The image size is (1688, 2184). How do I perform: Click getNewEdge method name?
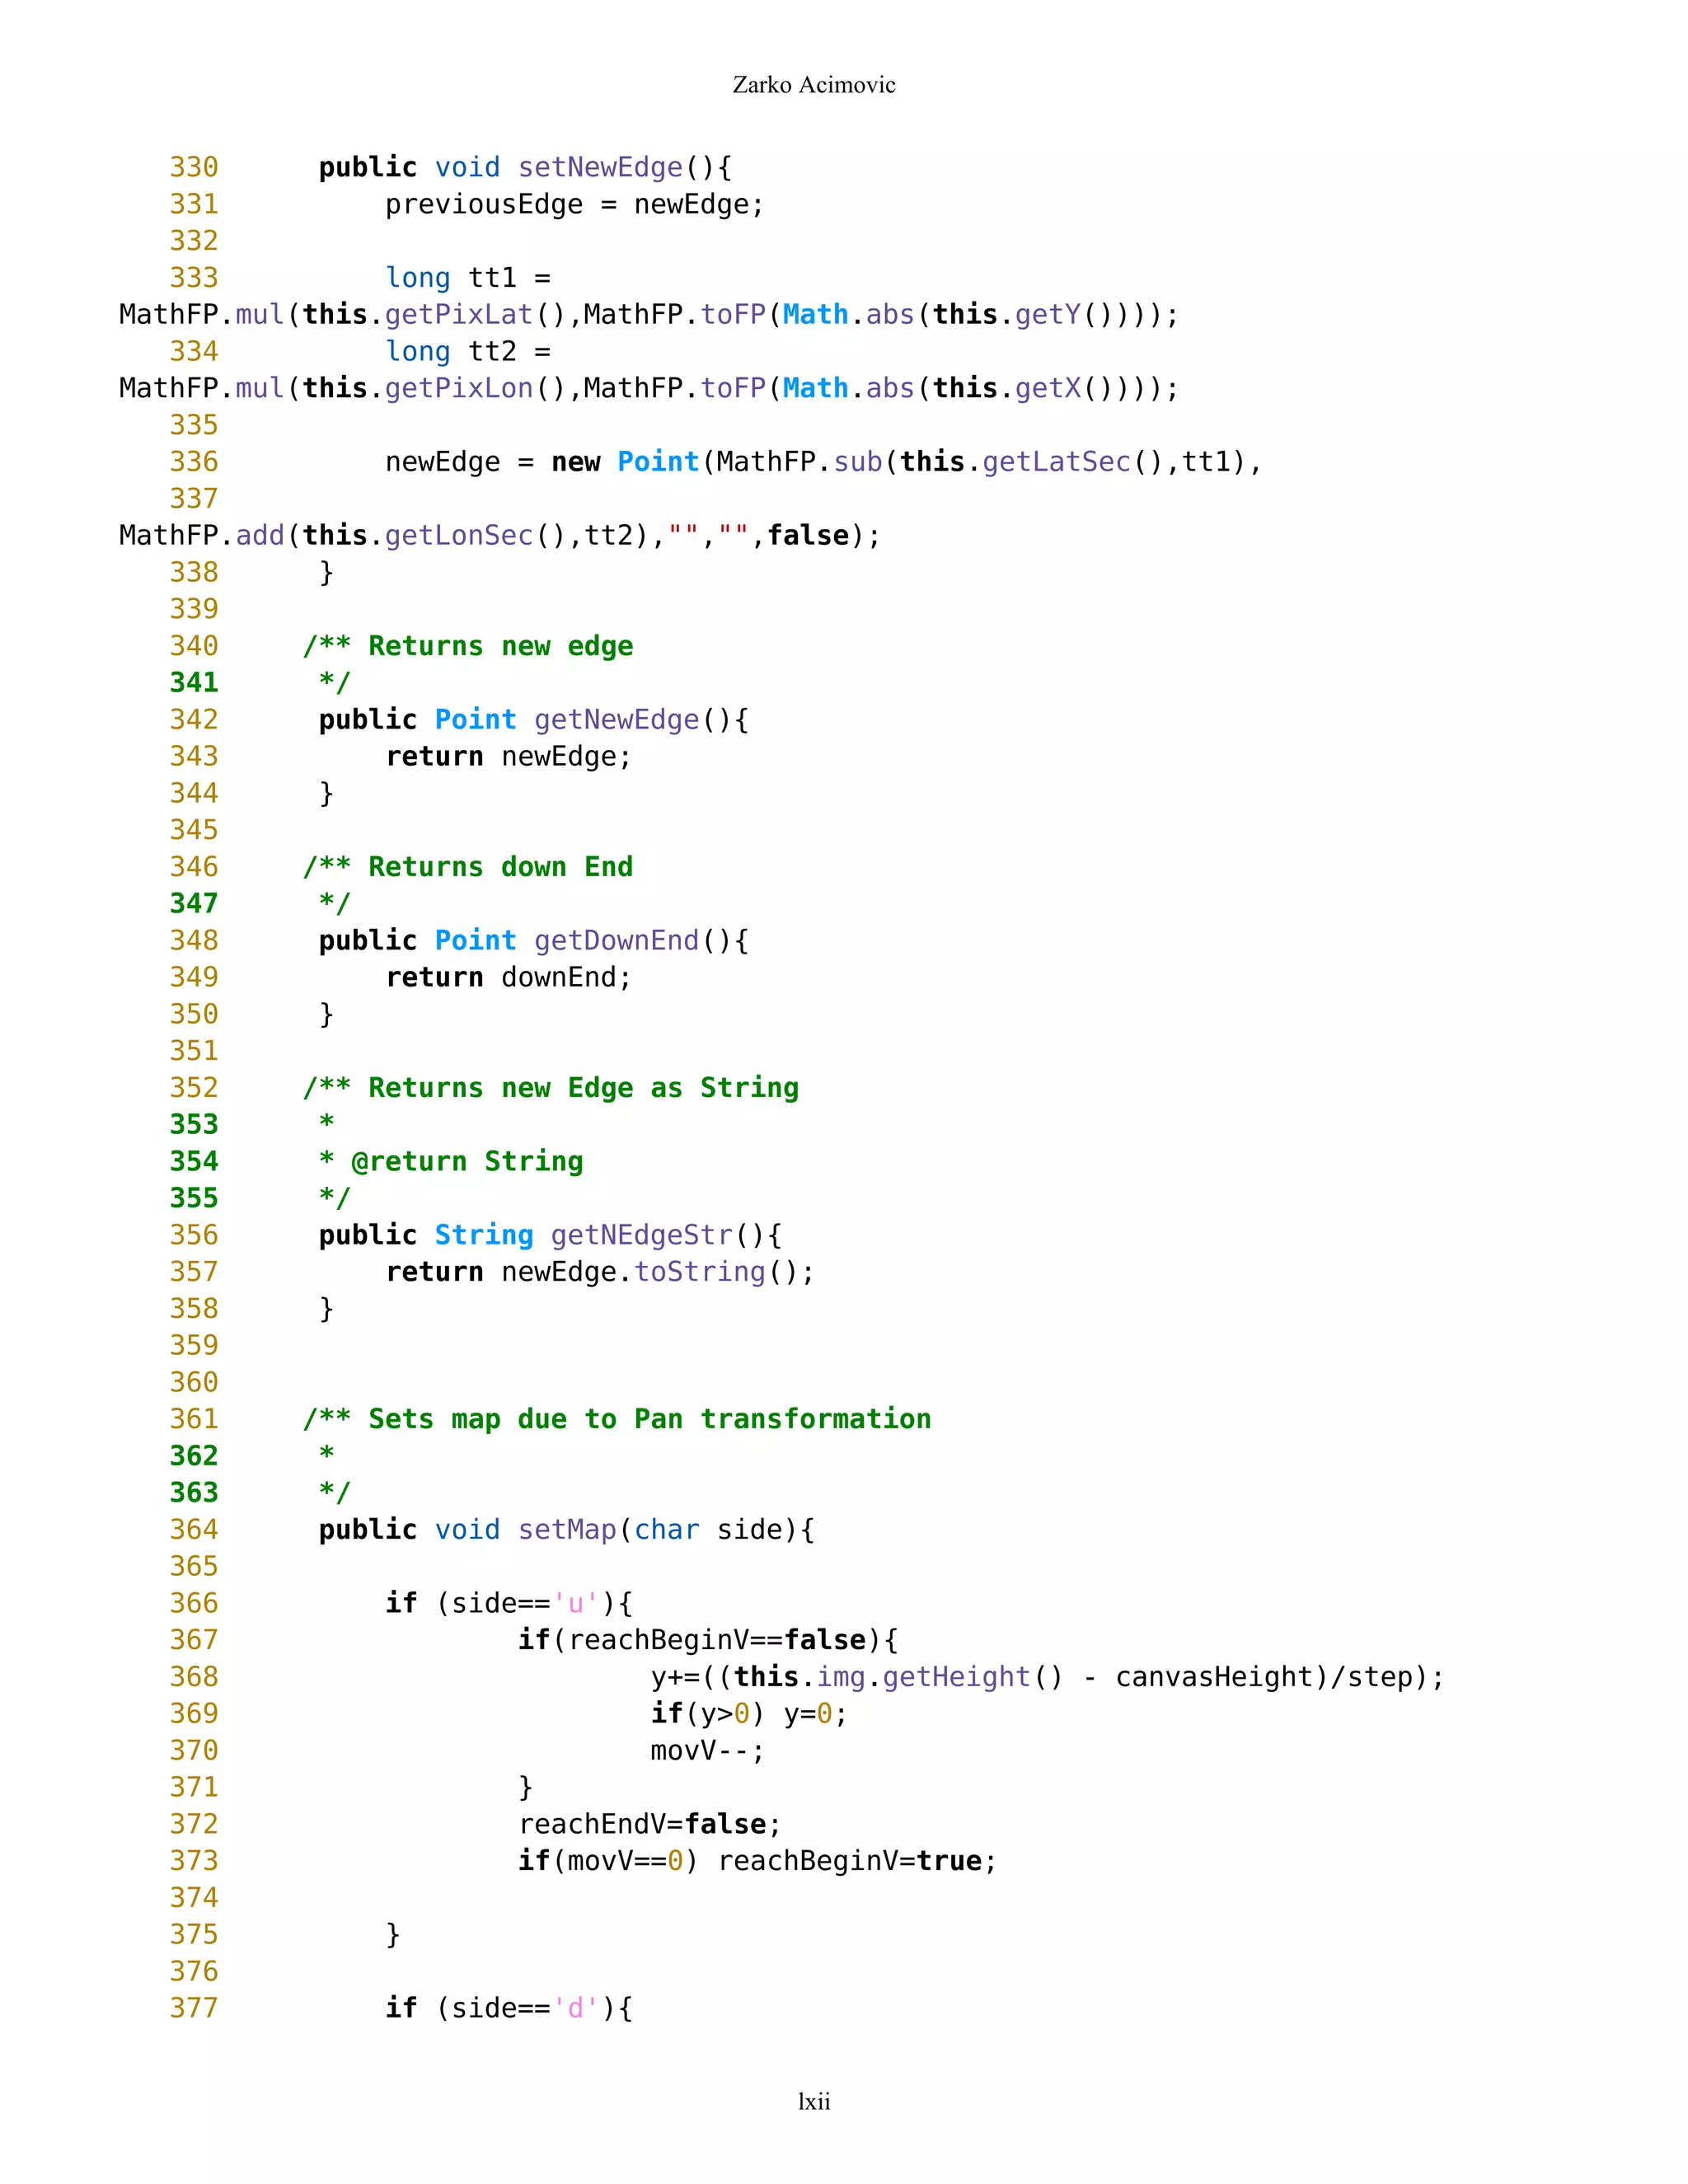pos(616,720)
